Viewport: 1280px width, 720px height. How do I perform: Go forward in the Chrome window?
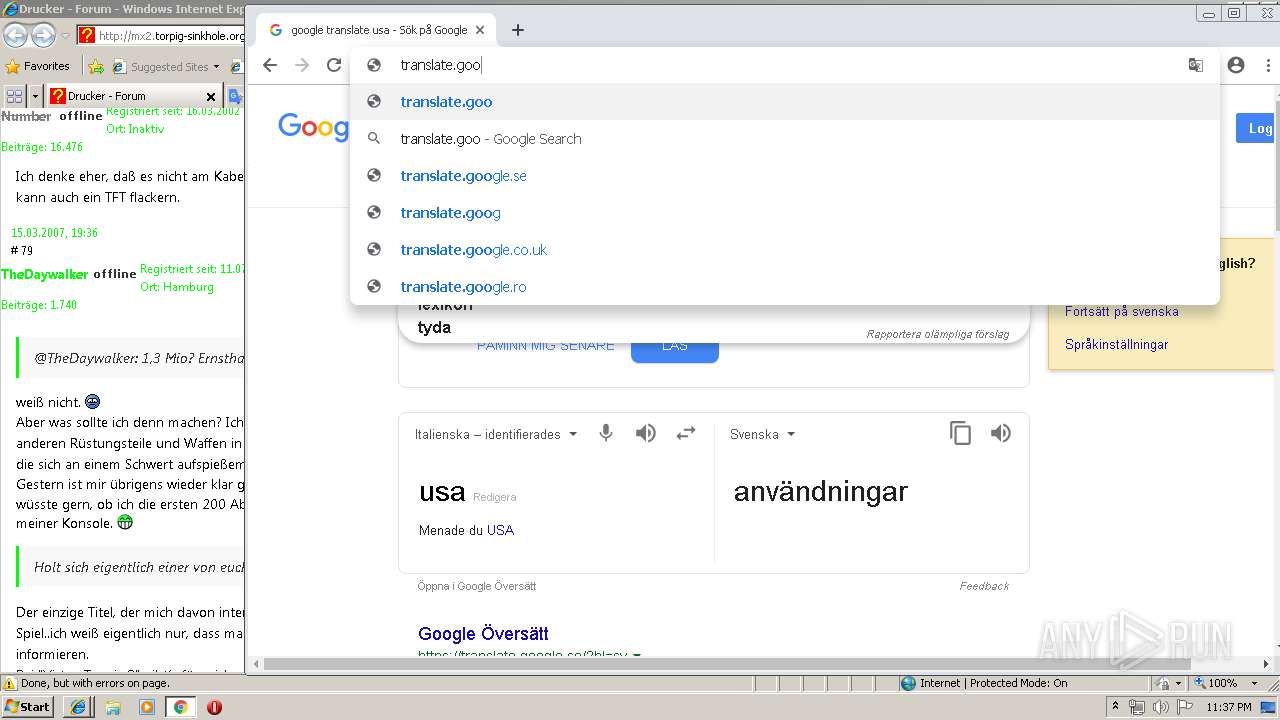(x=302, y=65)
